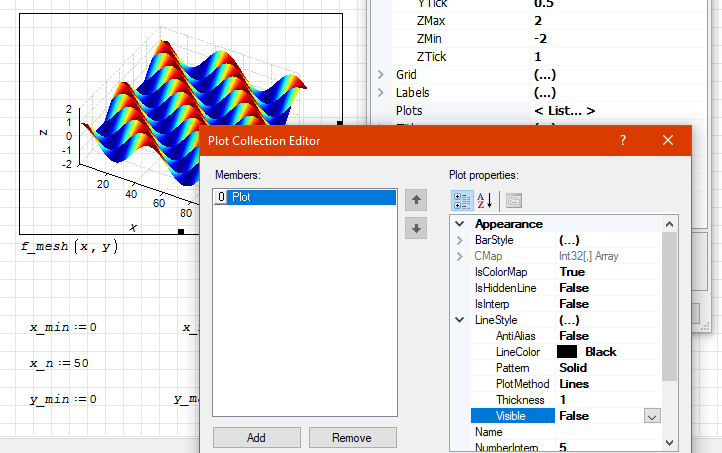Select the ZTick value 1
The width and height of the screenshot is (722, 453).
537,57
